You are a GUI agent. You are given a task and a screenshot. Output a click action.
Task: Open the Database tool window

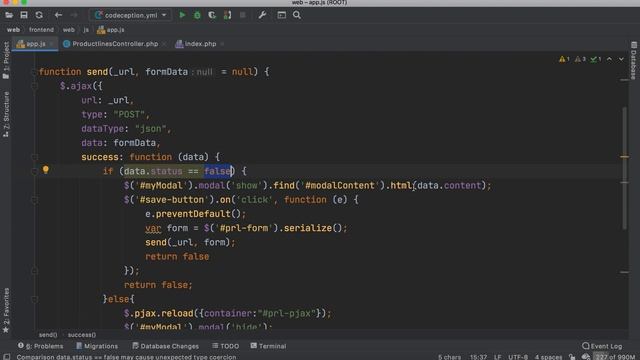click(x=633, y=60)
